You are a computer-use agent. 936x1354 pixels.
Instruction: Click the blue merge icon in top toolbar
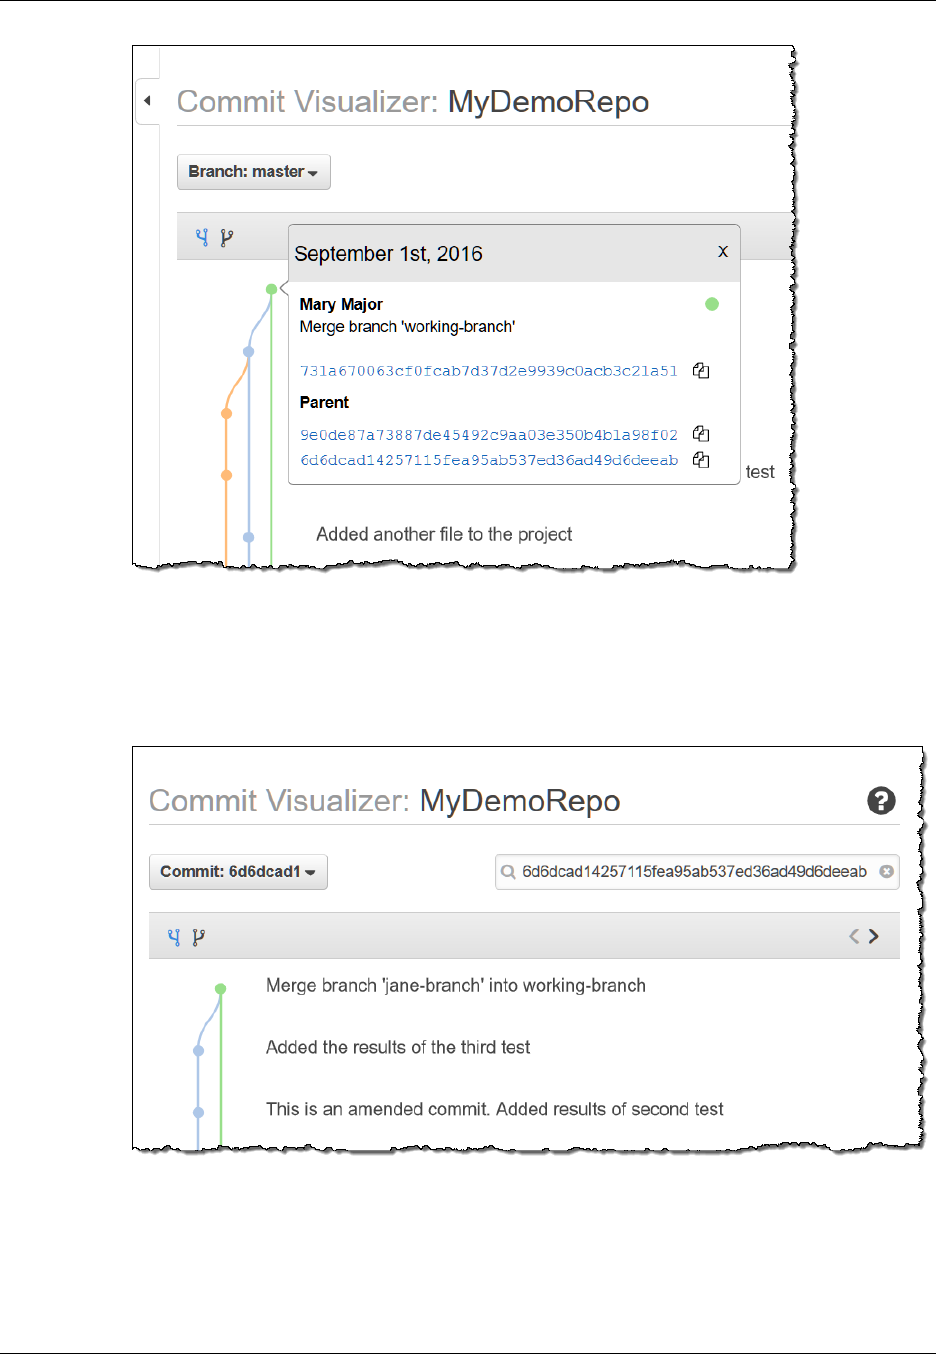(202, 237)
